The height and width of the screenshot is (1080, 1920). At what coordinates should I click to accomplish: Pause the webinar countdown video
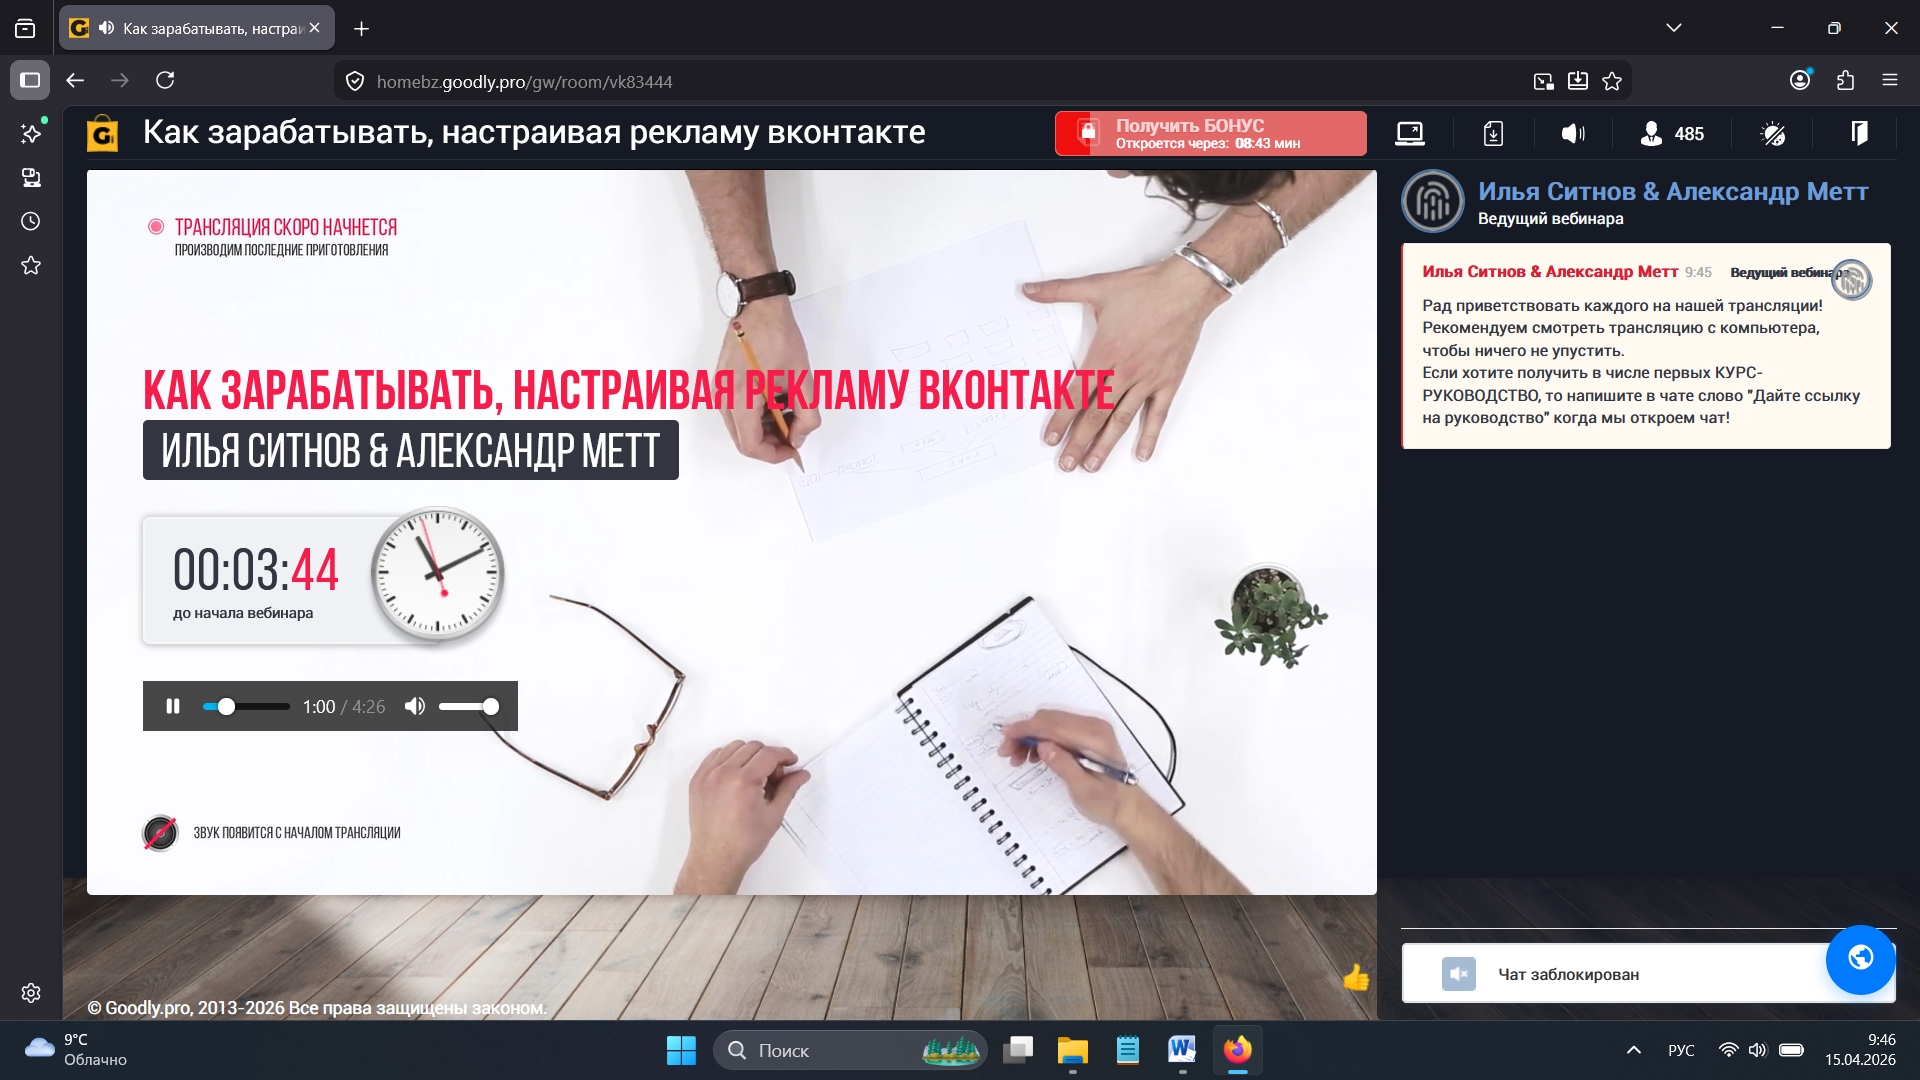point(172,706)
